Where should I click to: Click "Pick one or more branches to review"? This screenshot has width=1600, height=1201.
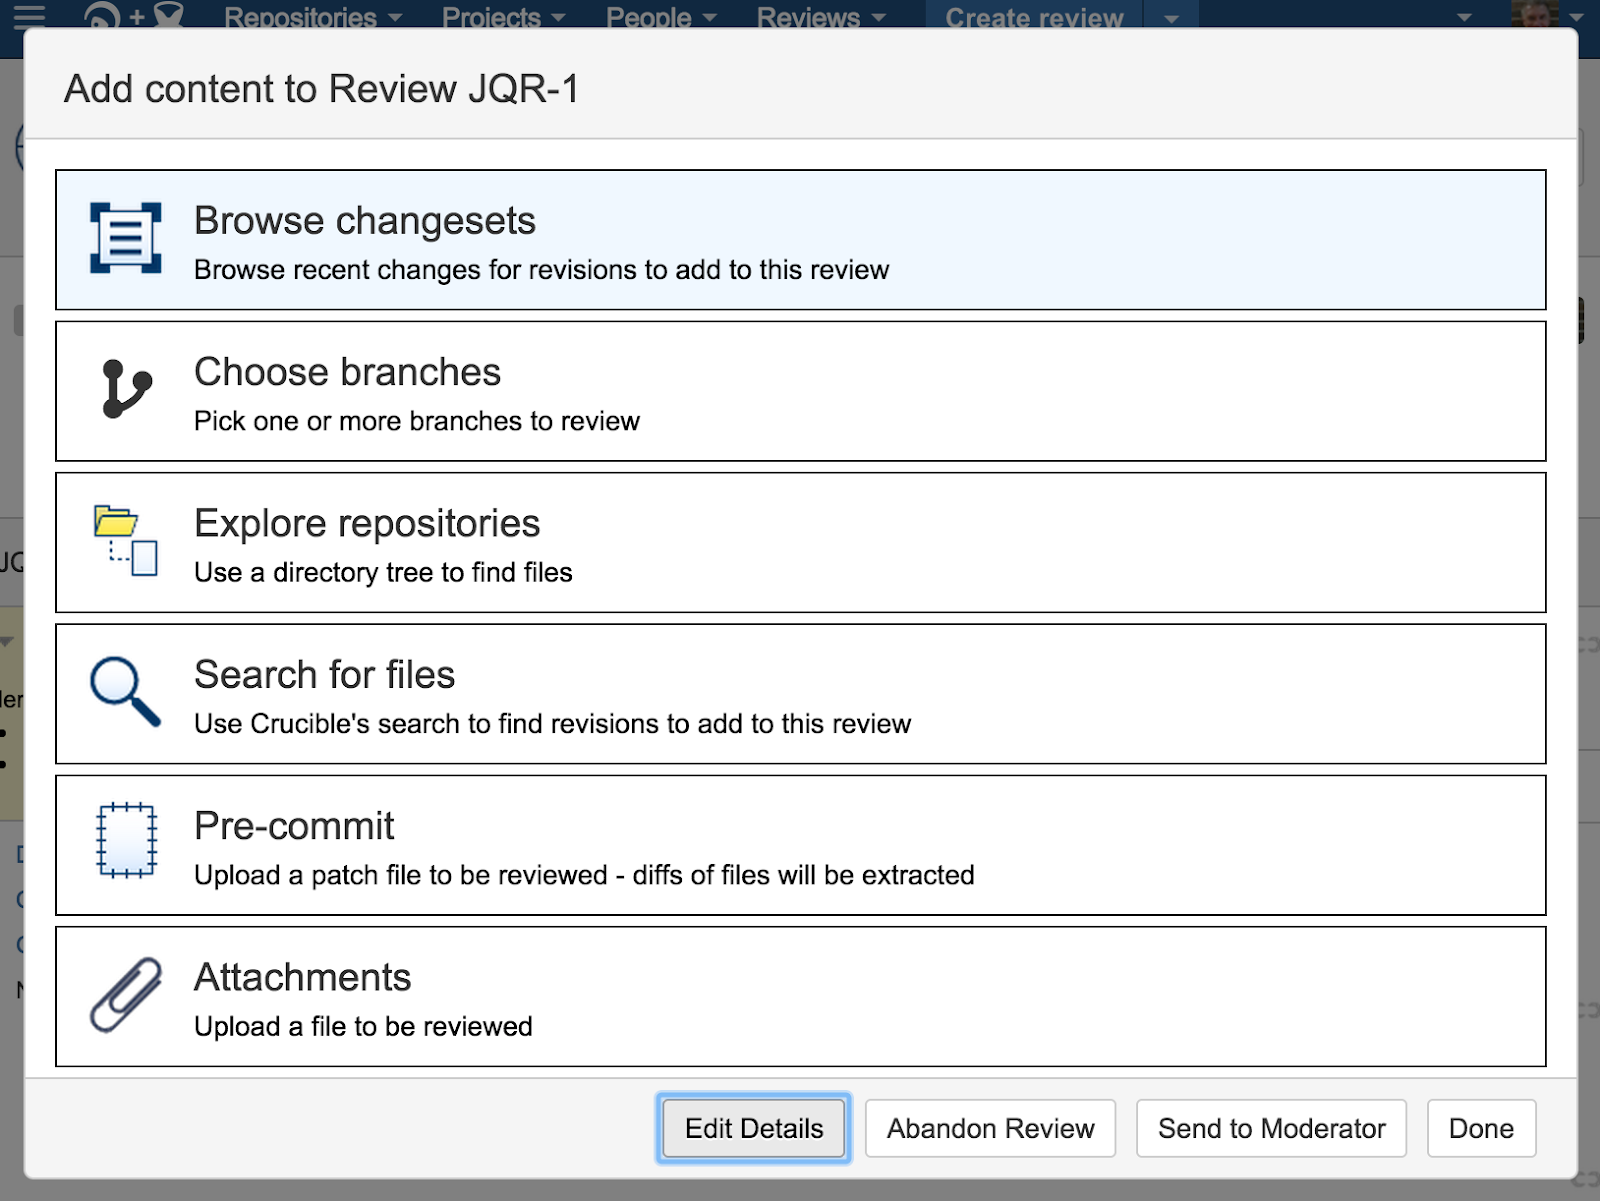[417, 421]
